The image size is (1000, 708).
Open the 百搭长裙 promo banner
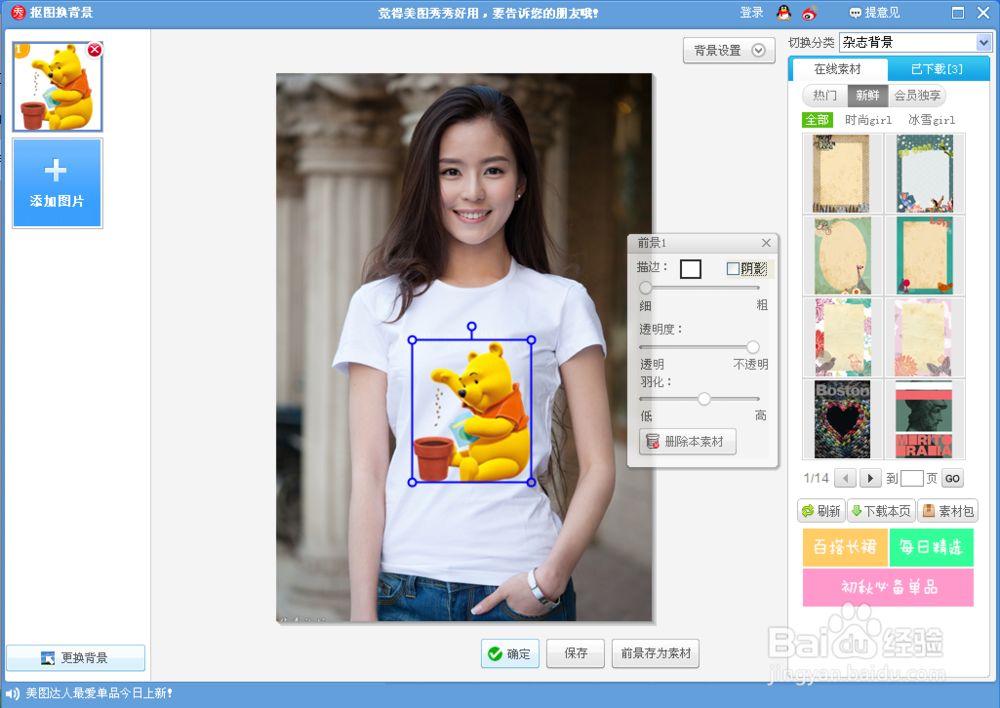(x=845, y=547)
